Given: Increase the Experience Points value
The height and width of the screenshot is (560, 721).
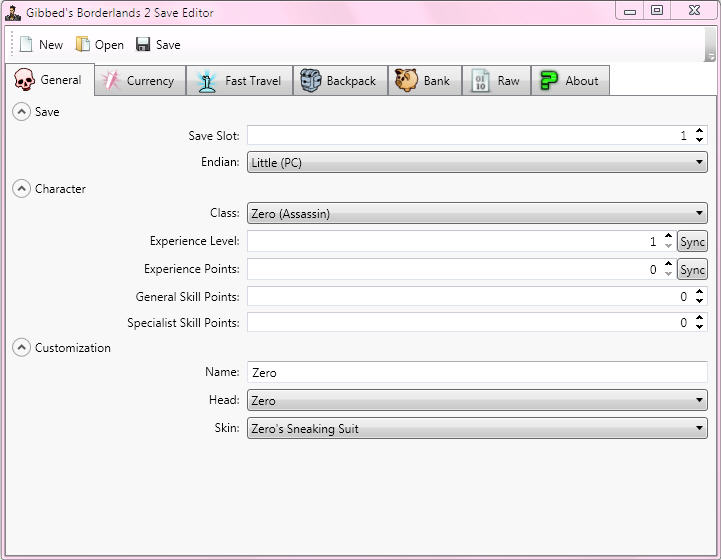Looking at the screenshot, I should click(669, 264).
